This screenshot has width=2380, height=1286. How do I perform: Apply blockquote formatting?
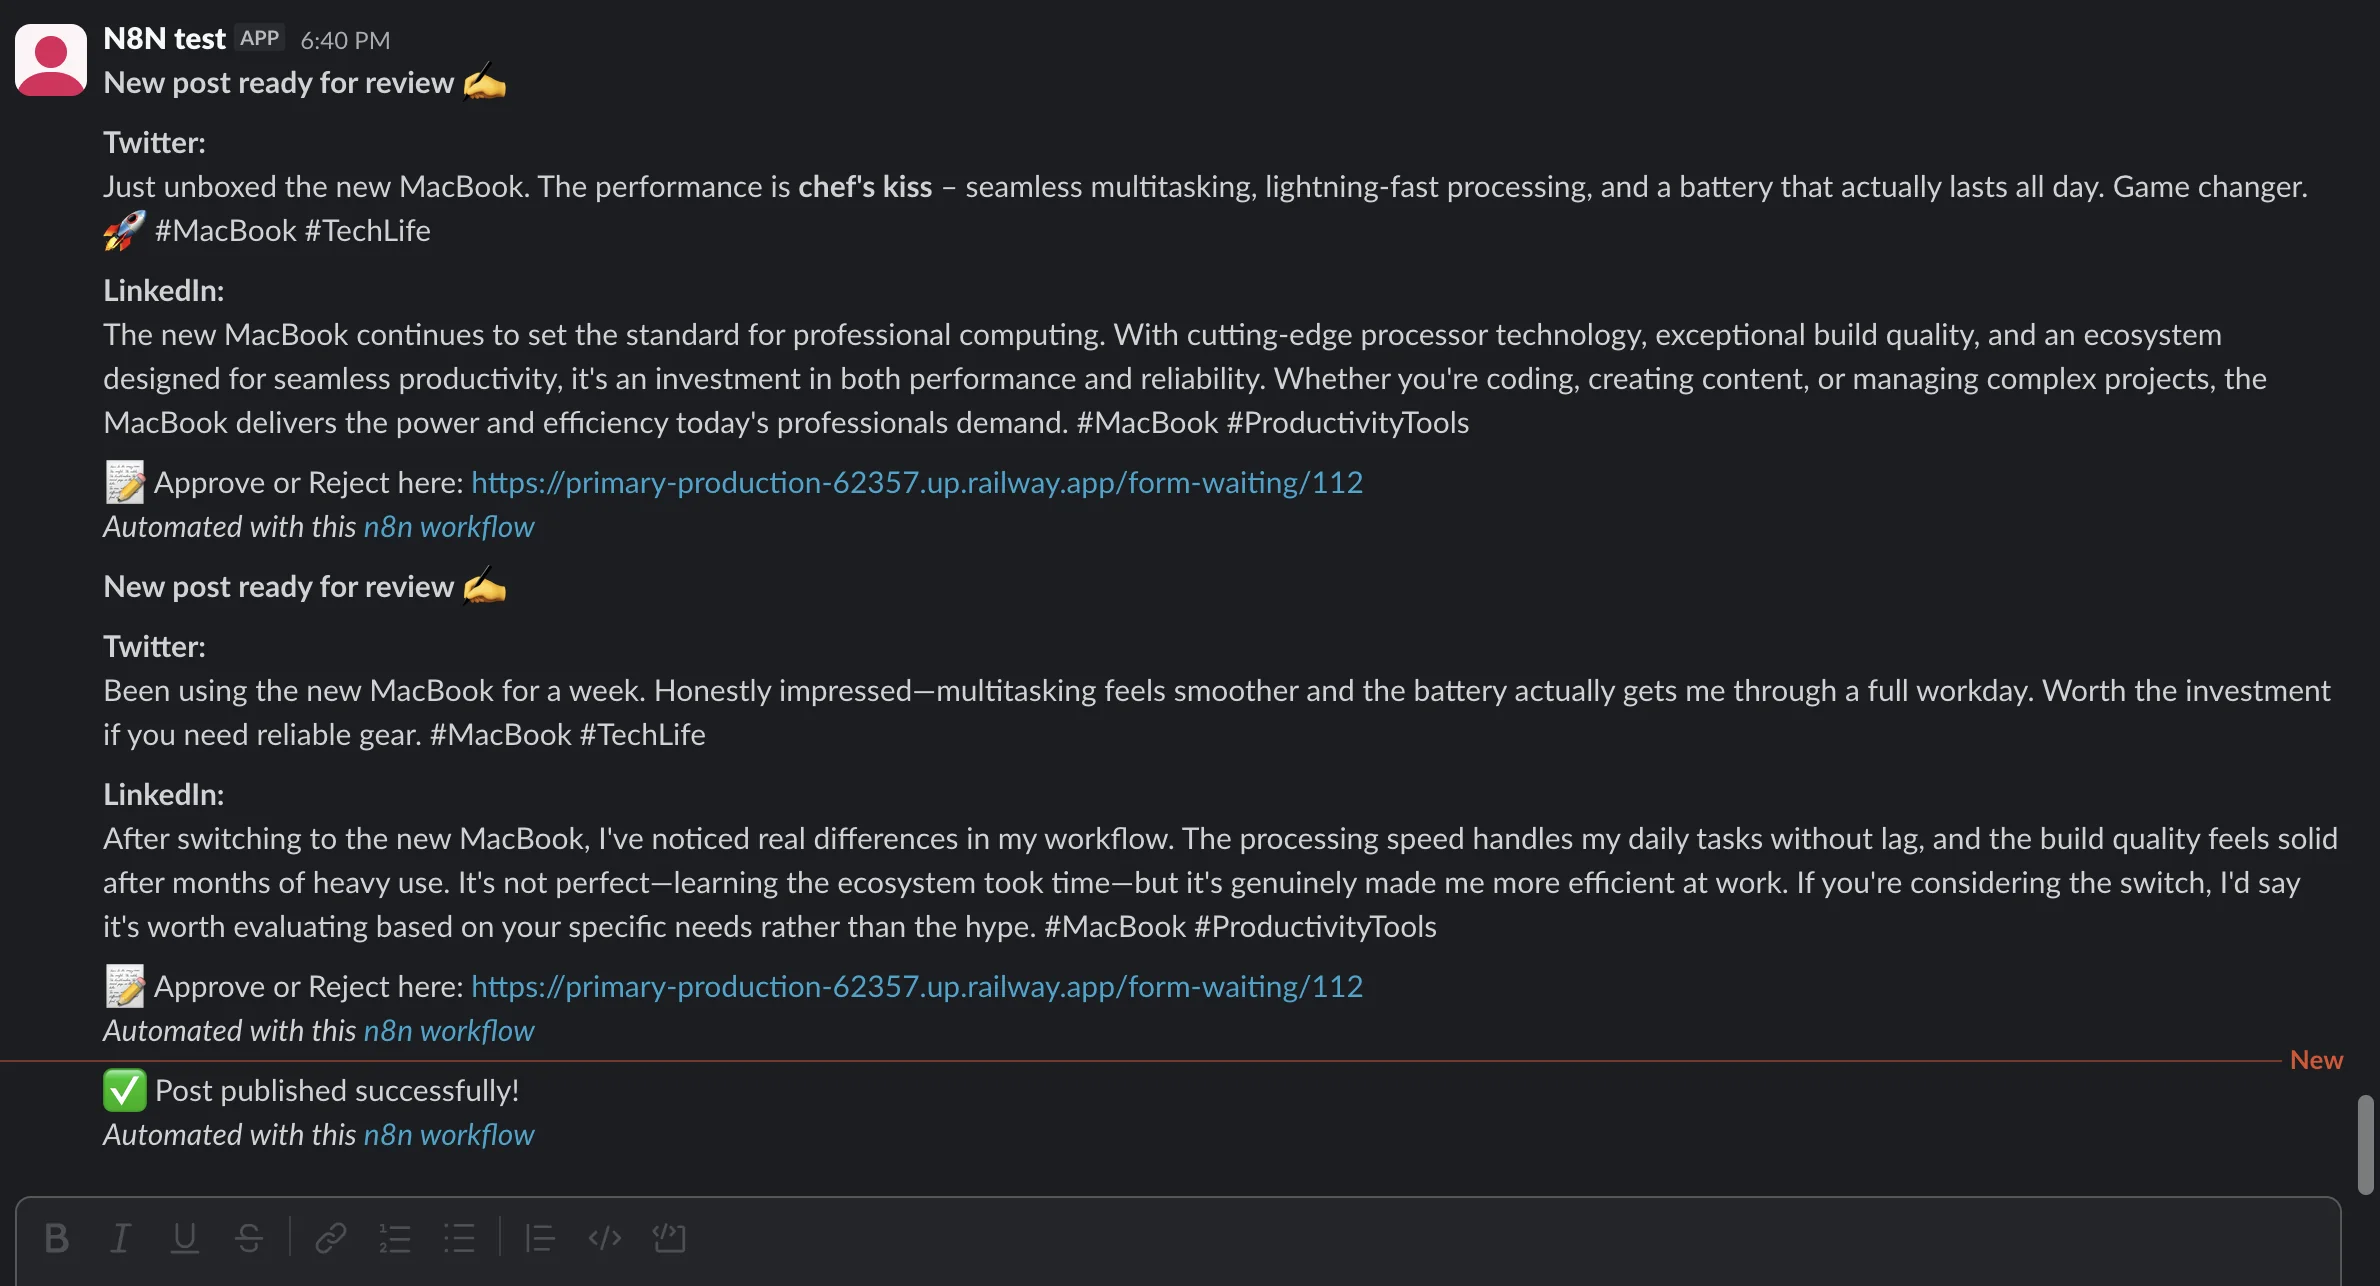click(x=538, y=1238)
